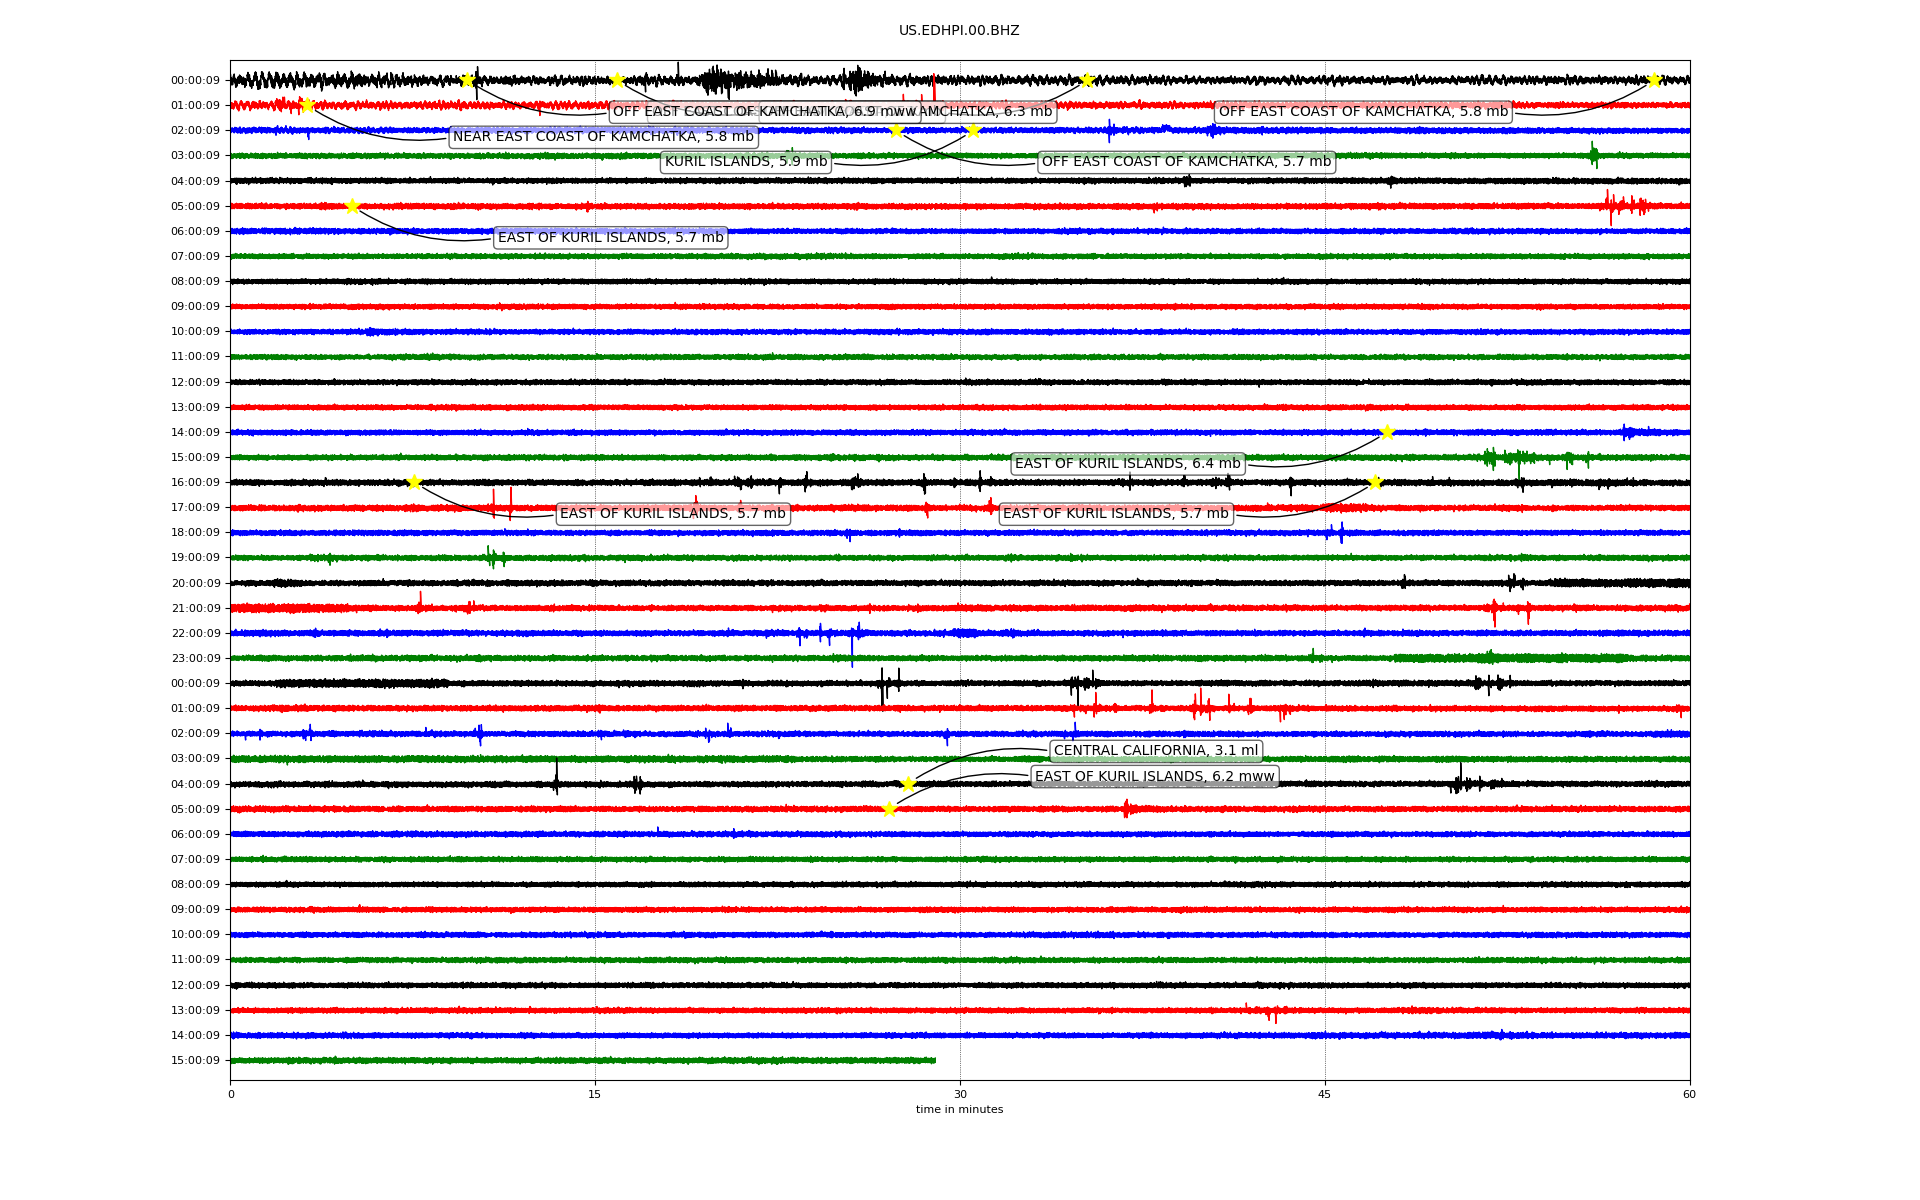Click the star connected to the 6.9 mww label

click(467, 80)
